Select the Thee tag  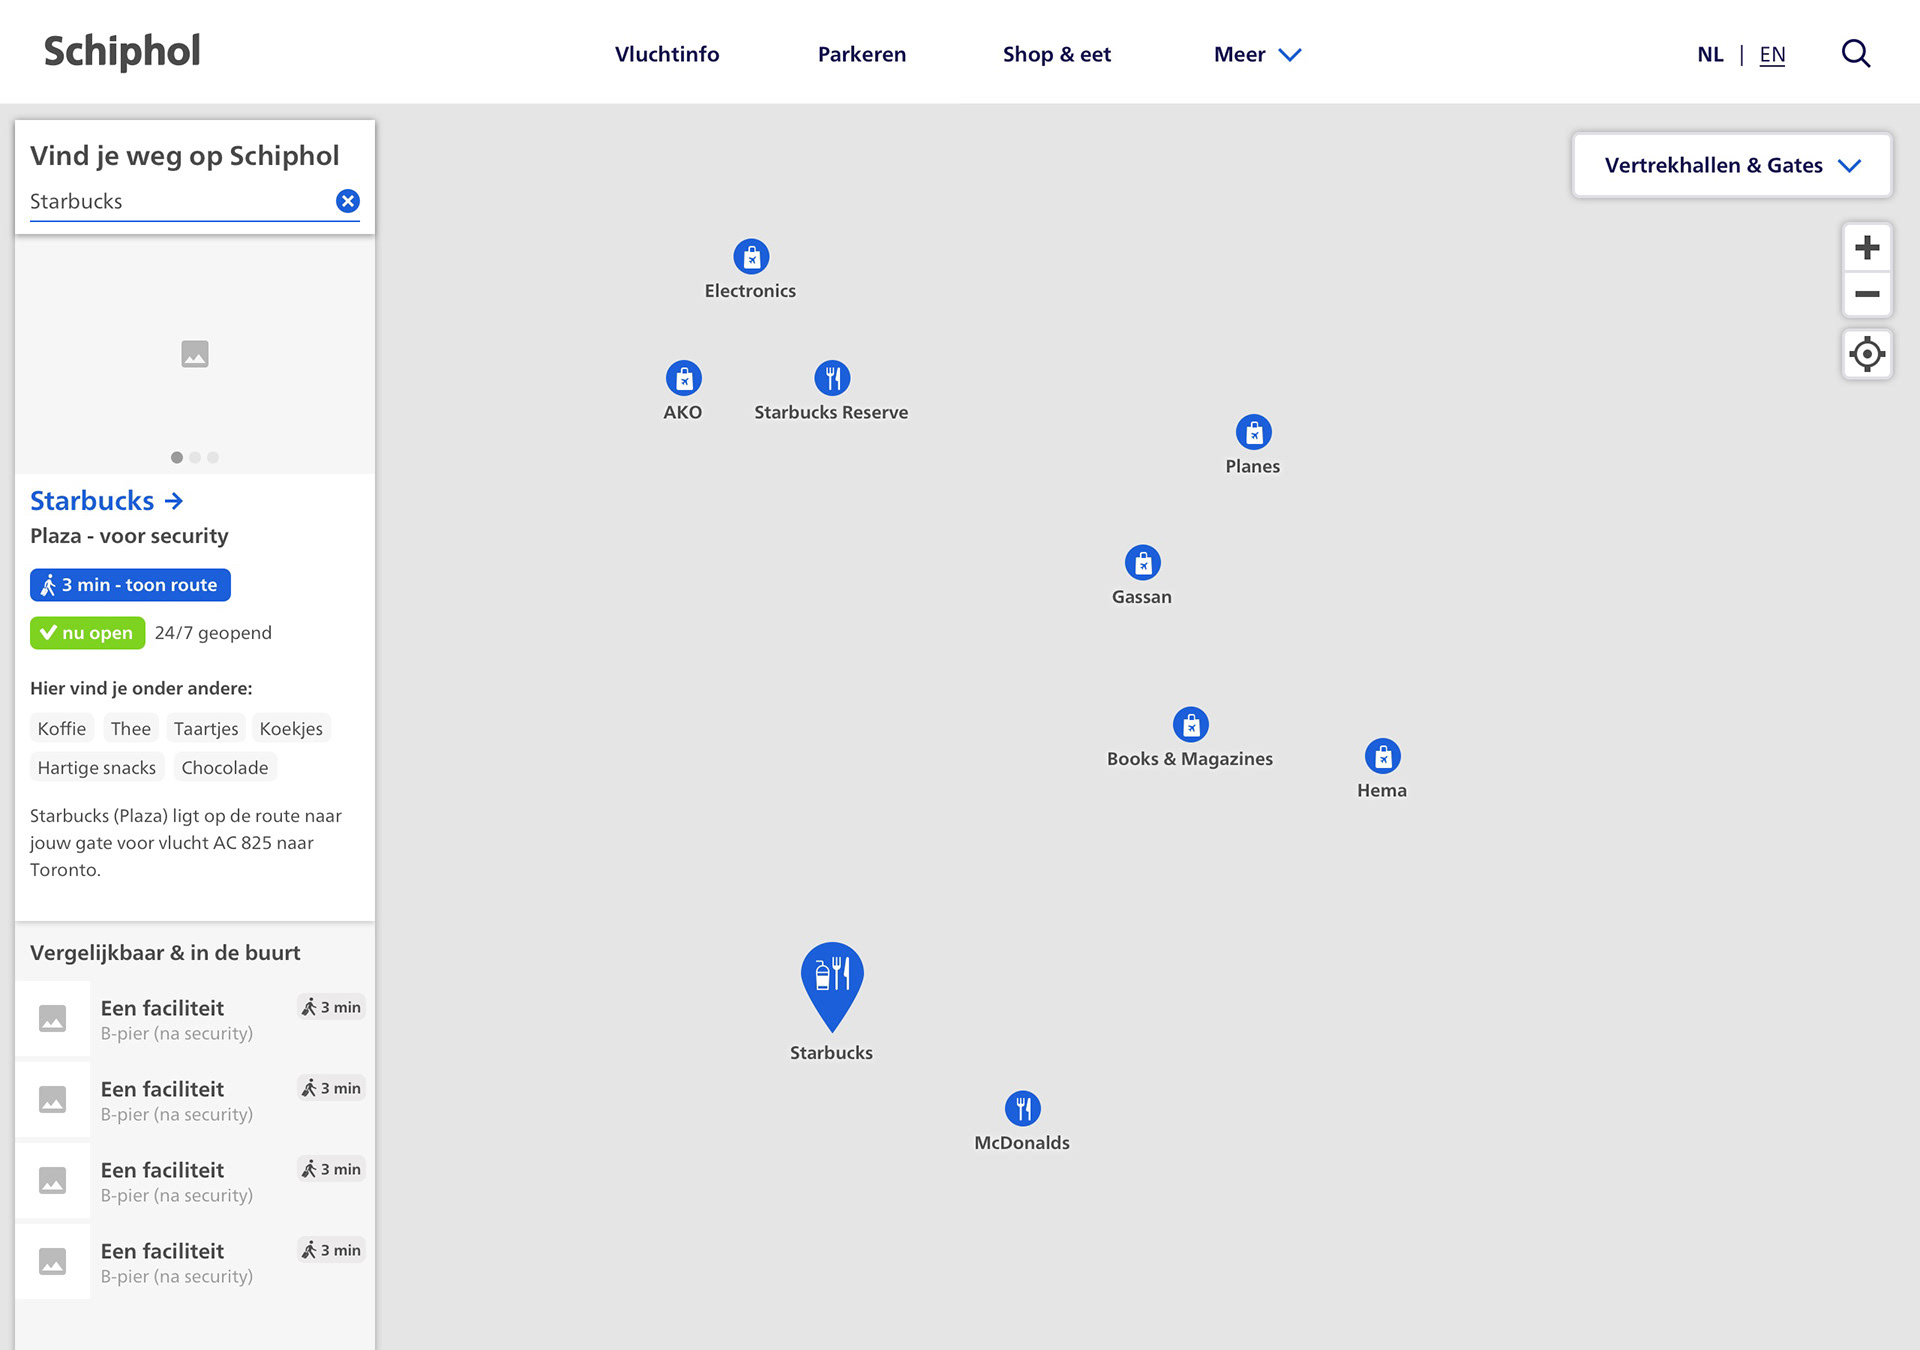pos(131,729)
